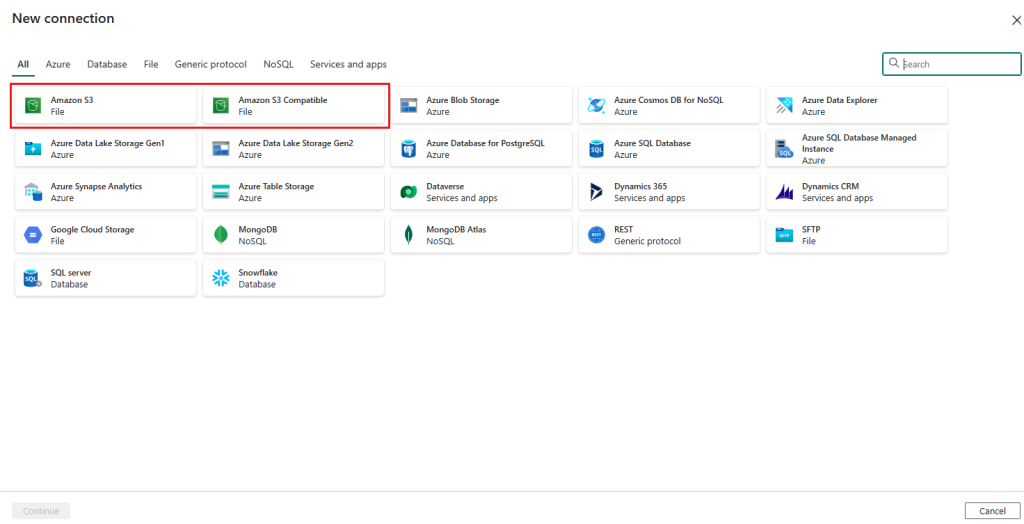Screen dimensions: 1024x524
Task: Click the Dataverse green icon
Action: 409,191
